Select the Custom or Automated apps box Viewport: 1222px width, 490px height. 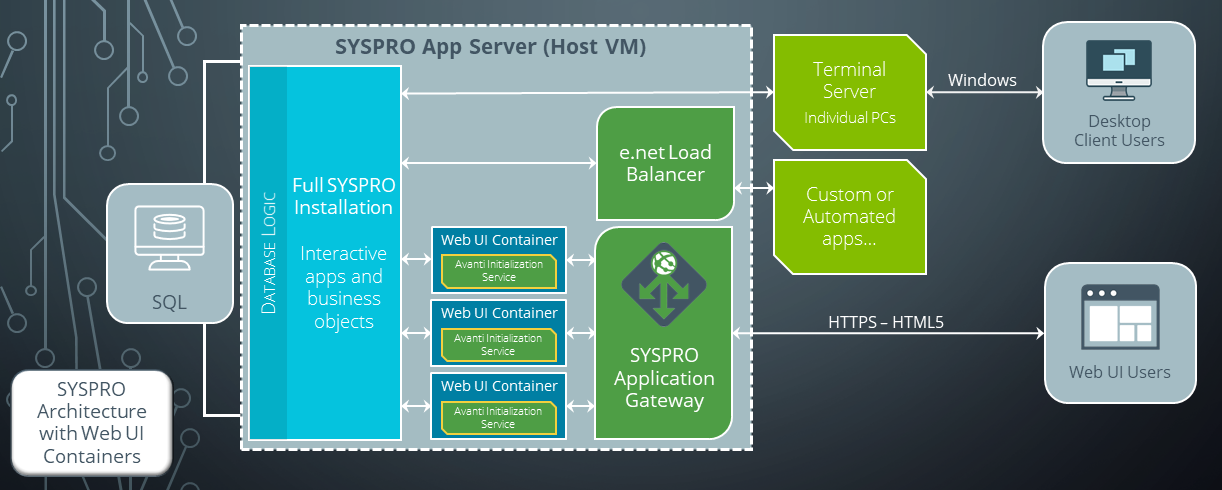tap(850, 217)
